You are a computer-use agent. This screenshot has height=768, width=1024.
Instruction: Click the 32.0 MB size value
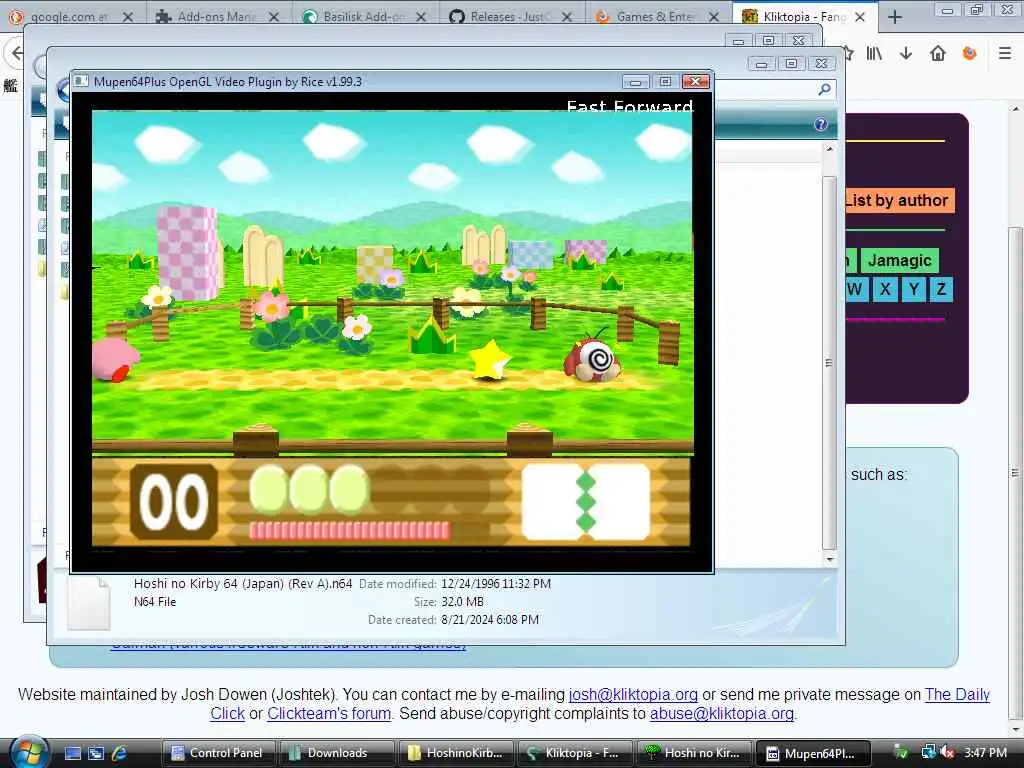click(462, 602)
